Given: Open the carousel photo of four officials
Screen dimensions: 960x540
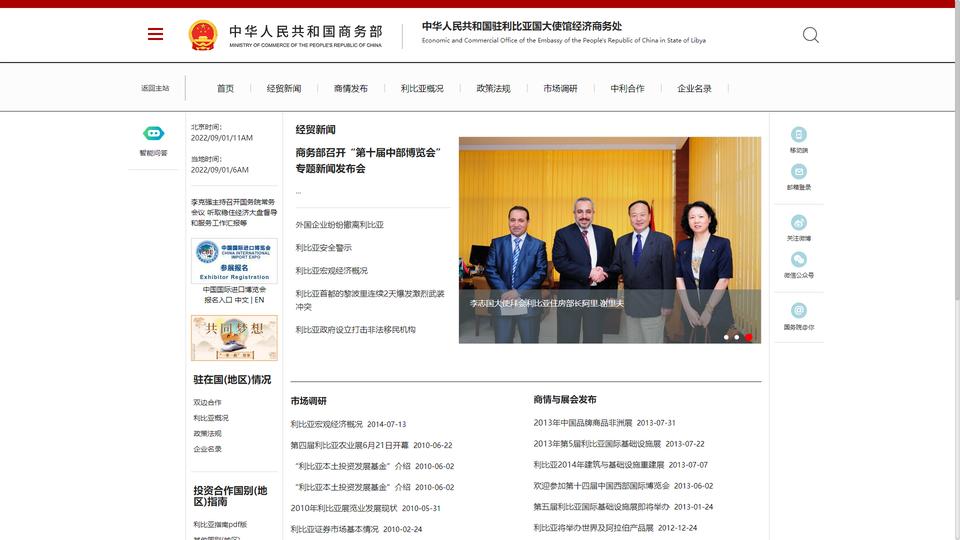Looking at the screenshot, I should click(610, 239).
